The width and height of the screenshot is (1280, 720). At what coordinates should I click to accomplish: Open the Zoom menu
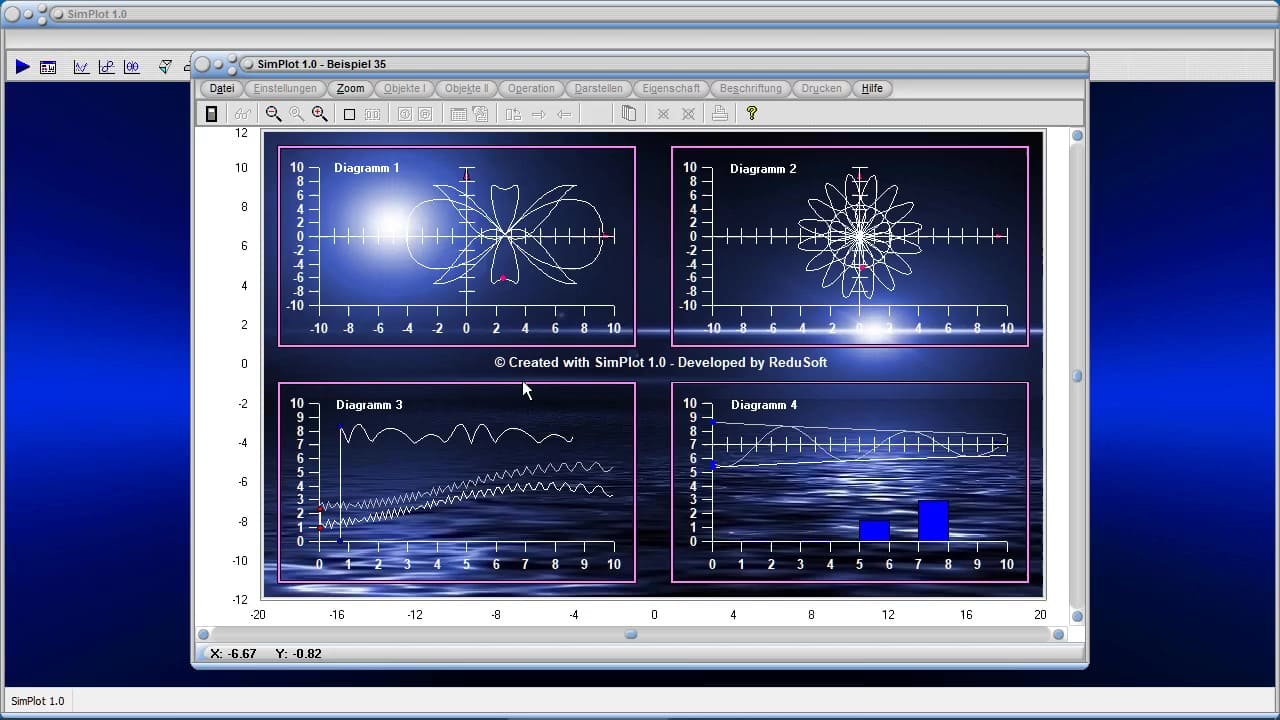(350, 88)
